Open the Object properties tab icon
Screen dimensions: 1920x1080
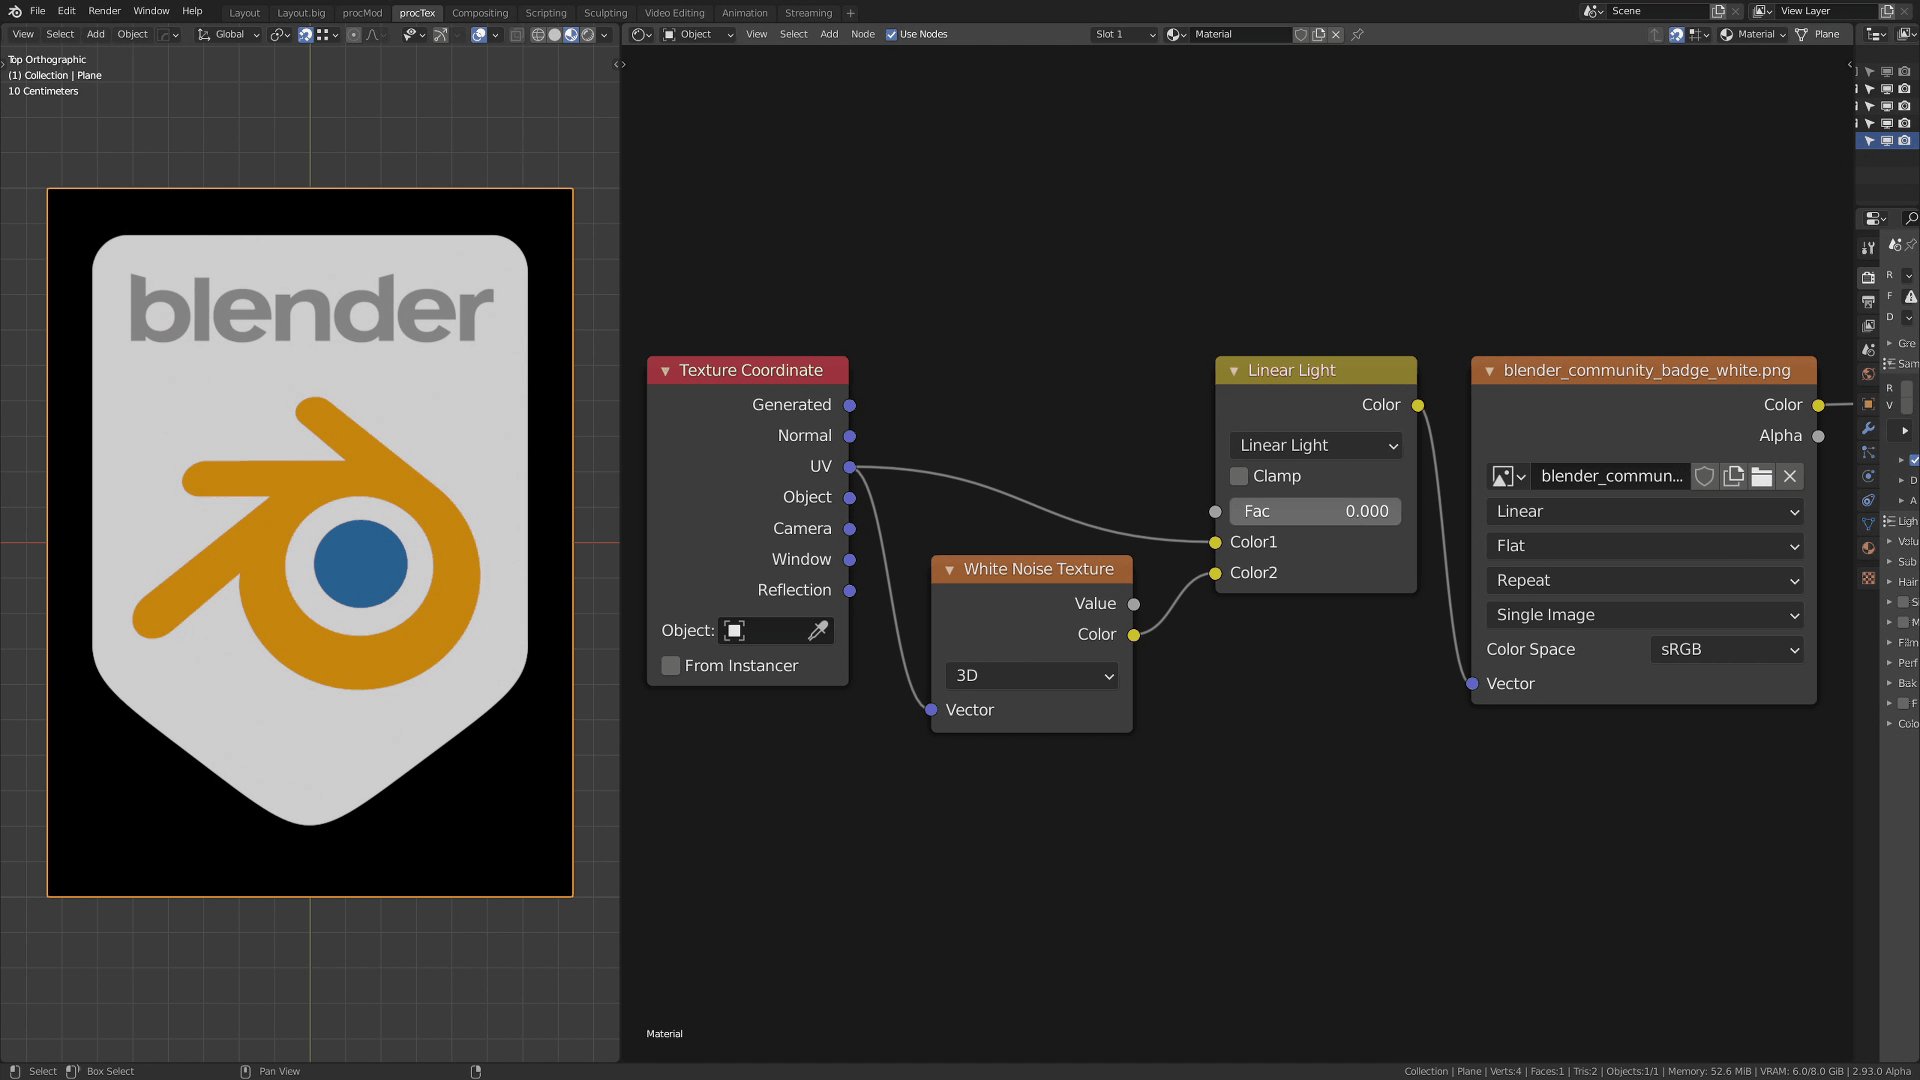[1868, 404]
